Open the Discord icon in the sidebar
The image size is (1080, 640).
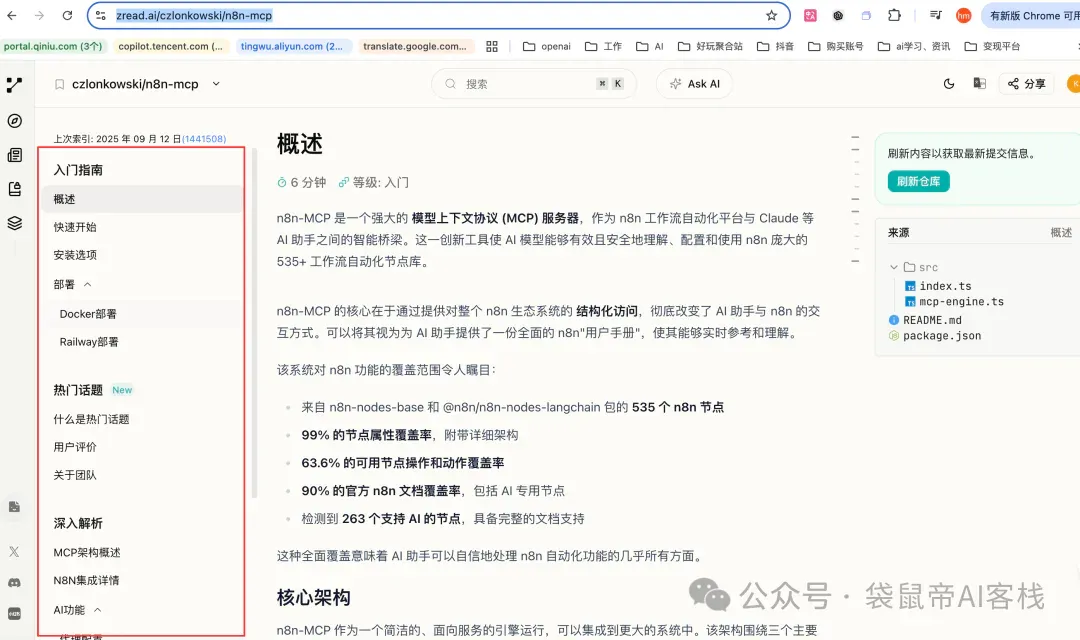pyautogui.click(x=14, y=583)
